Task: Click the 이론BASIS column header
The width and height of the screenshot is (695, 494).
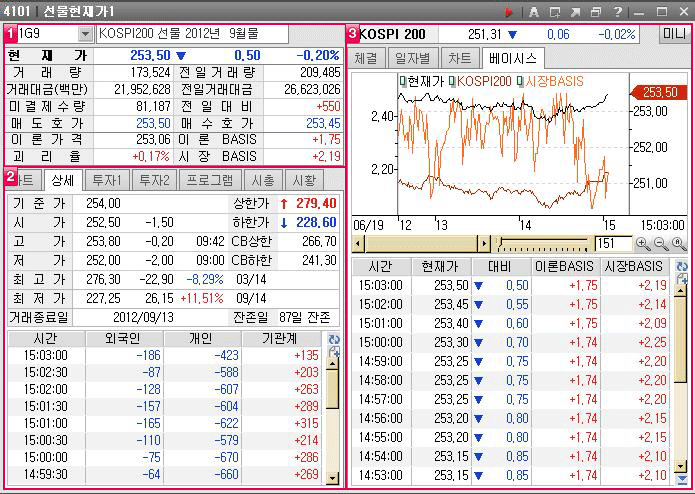Action: pos(565,266)
